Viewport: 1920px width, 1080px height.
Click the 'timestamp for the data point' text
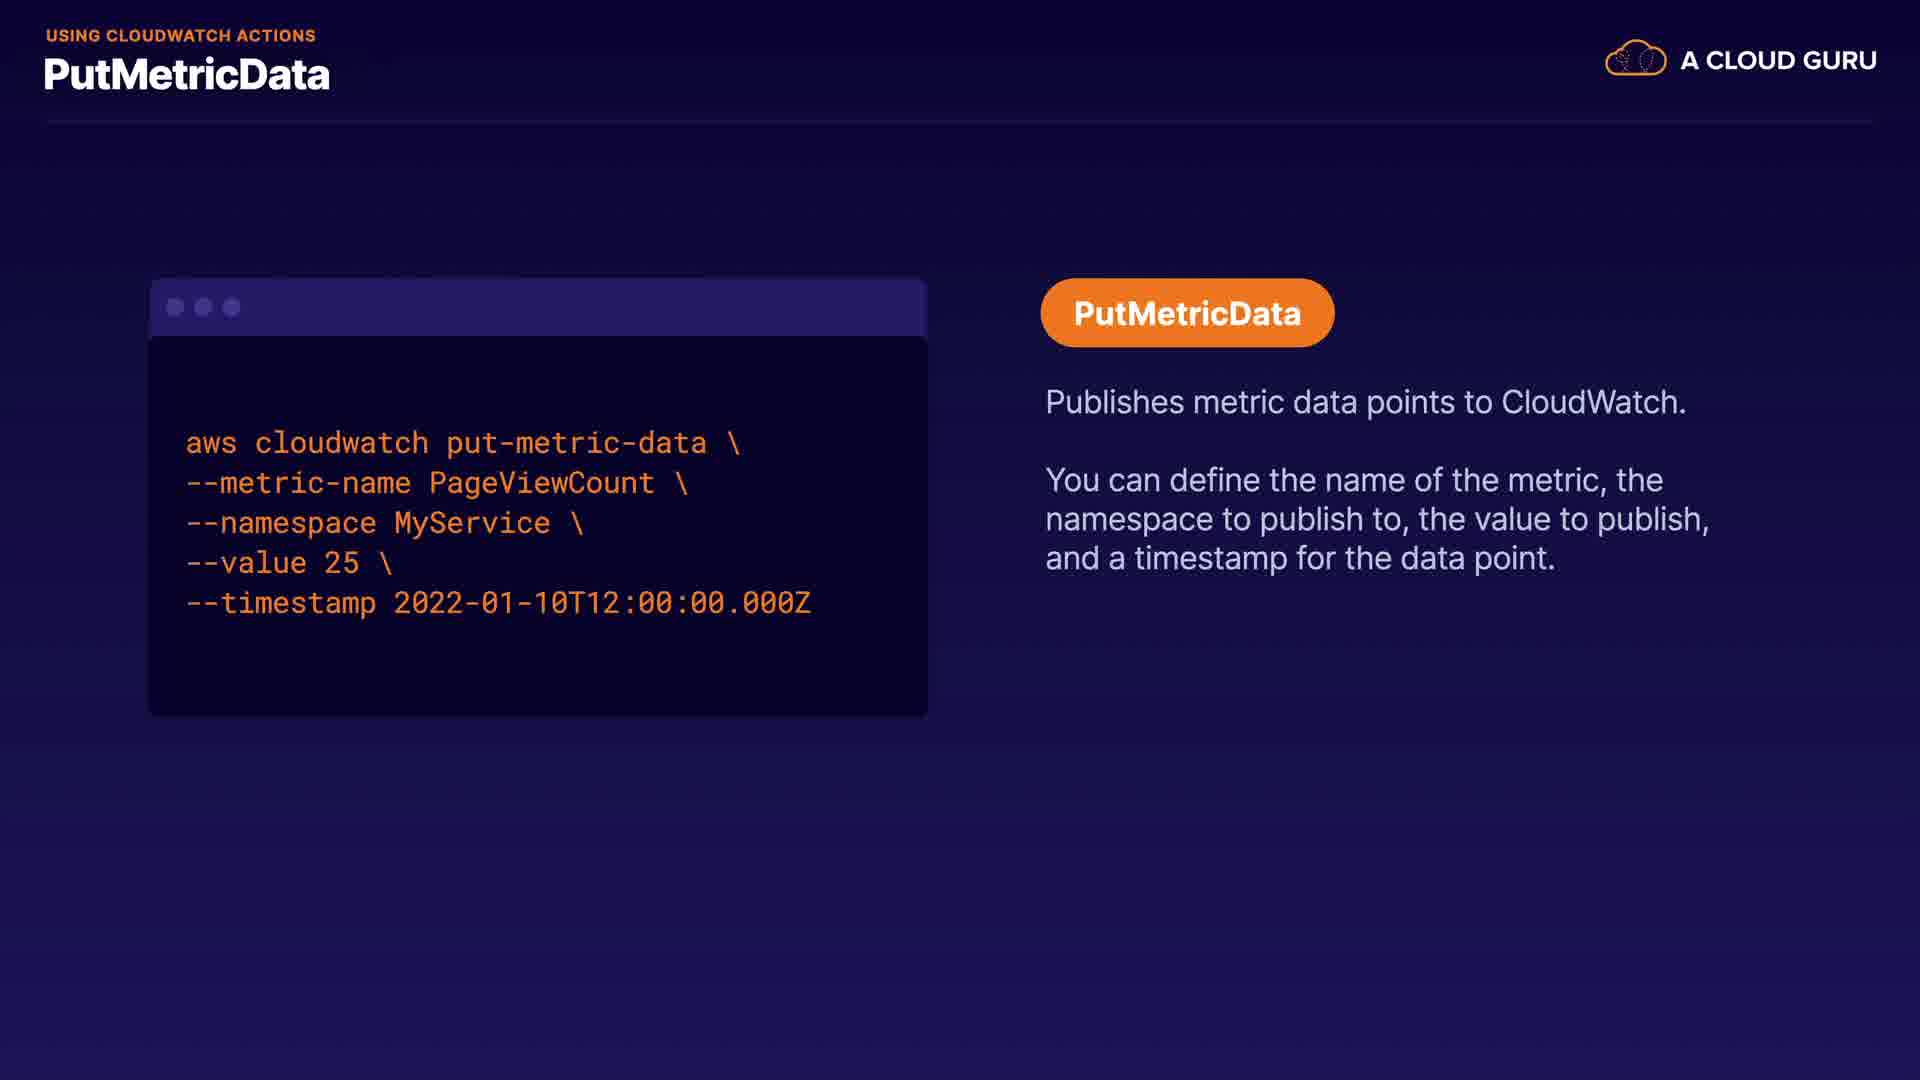tap(1344, 558)
